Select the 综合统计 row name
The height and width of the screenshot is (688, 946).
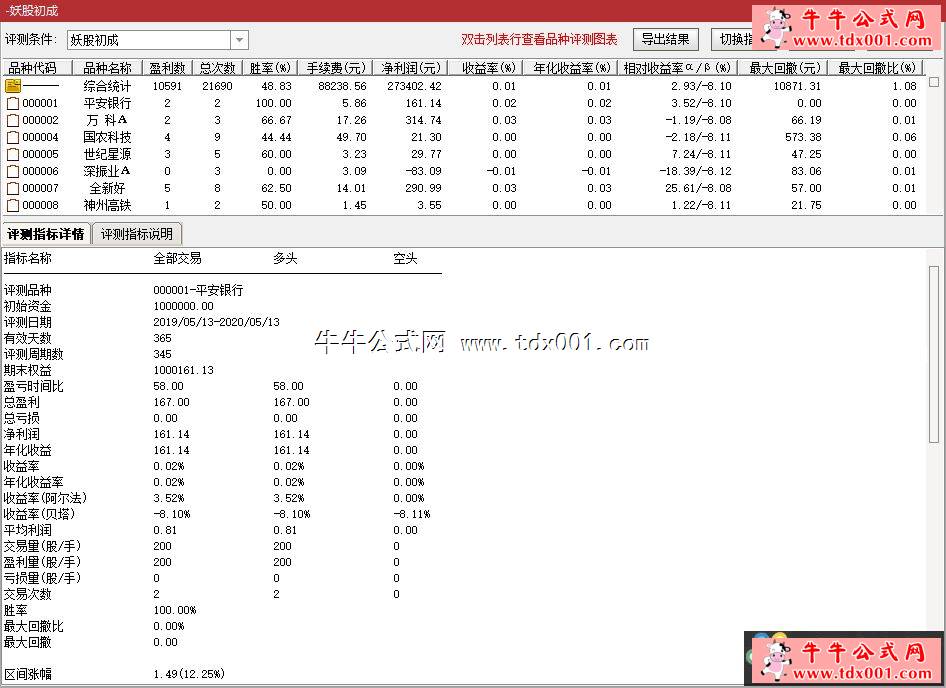click(107, 86)
